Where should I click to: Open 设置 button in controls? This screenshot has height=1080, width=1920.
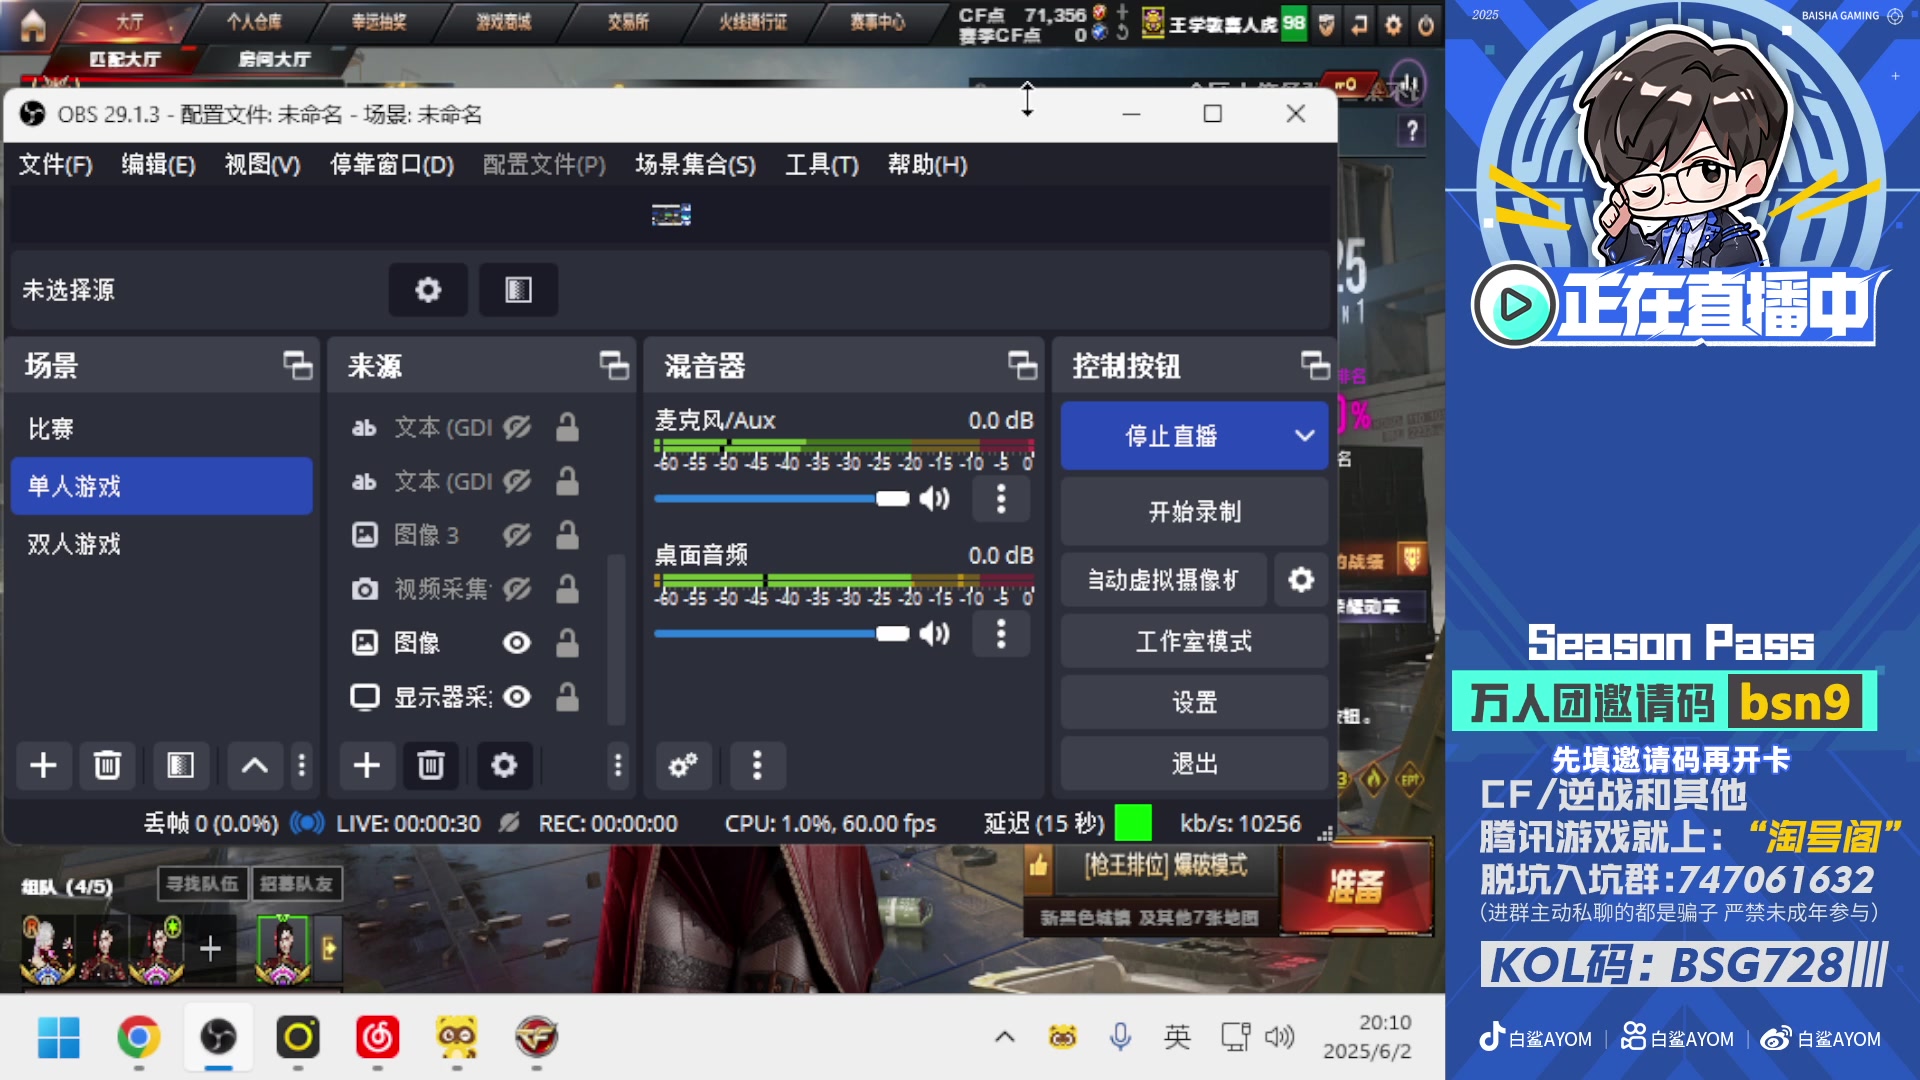(1194, 702)
